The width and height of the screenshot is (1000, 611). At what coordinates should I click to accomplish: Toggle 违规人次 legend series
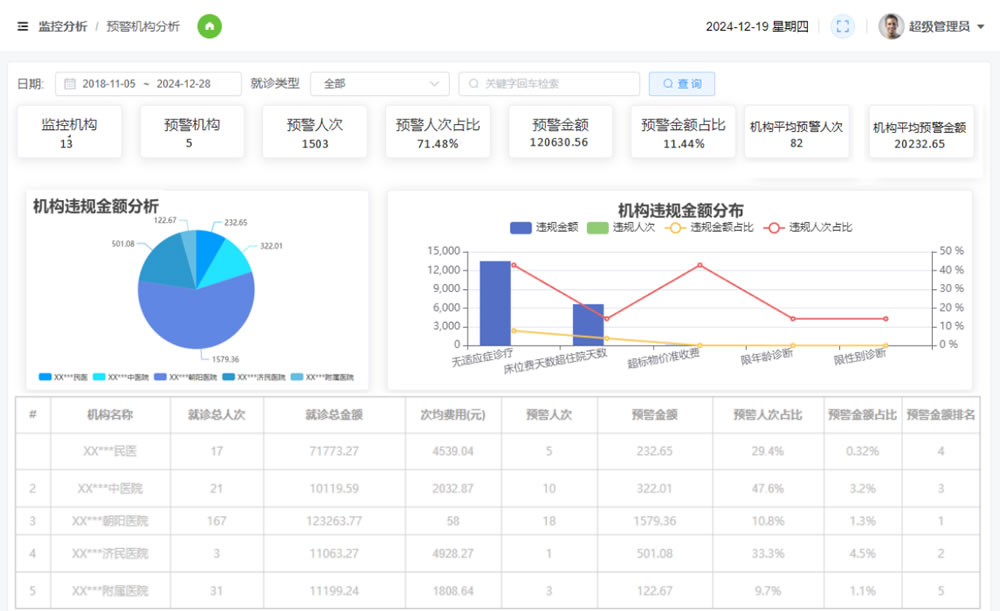pyautogui.click(x=621, y=227)
